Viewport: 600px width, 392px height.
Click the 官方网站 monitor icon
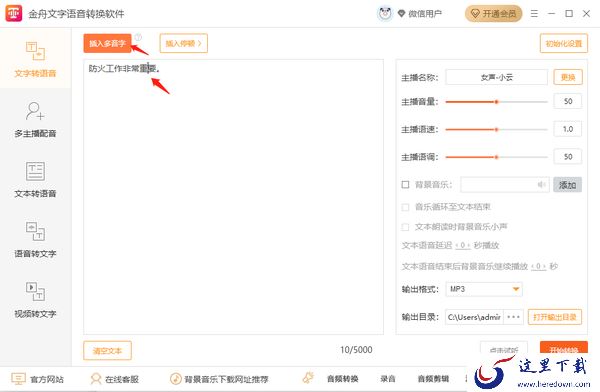(x=18, y=379)
